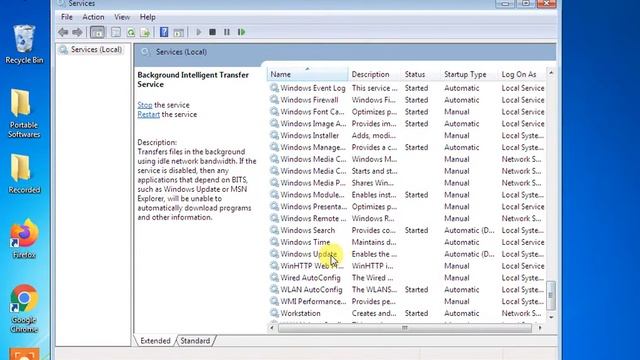Switch to the Standard tab
The height and width of the screenshot is (360, 640).
pyautogui.click(x=195, y=340)
